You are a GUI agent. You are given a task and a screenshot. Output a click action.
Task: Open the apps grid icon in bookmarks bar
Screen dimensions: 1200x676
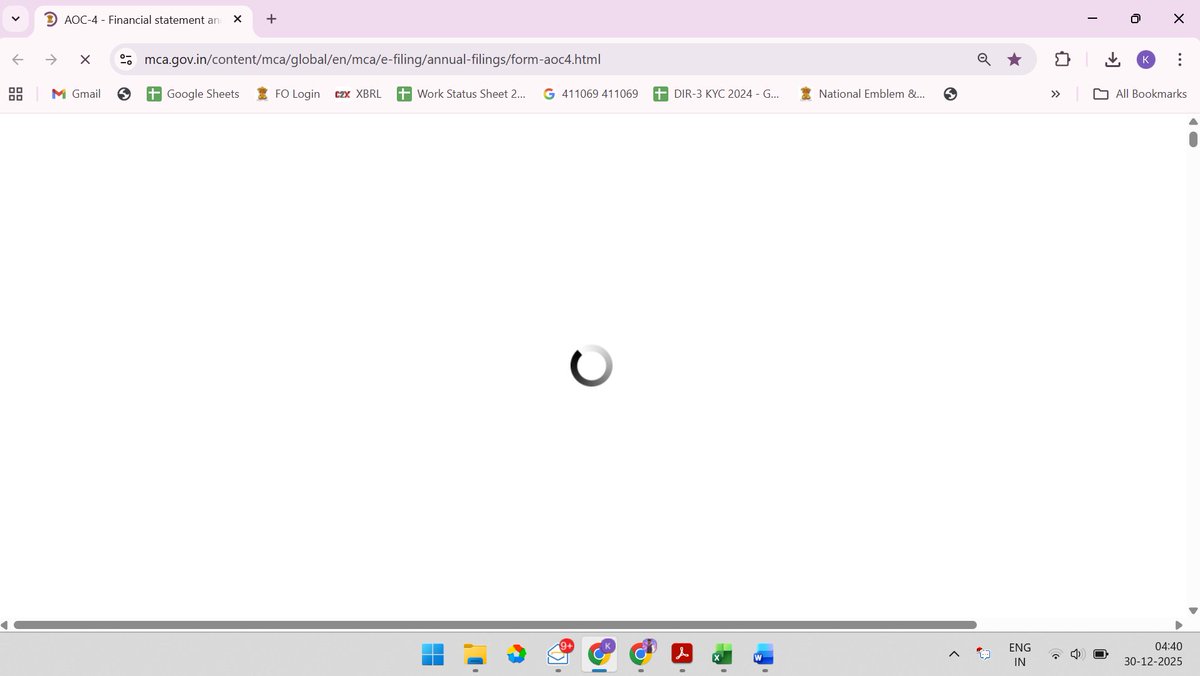point(16,94)
